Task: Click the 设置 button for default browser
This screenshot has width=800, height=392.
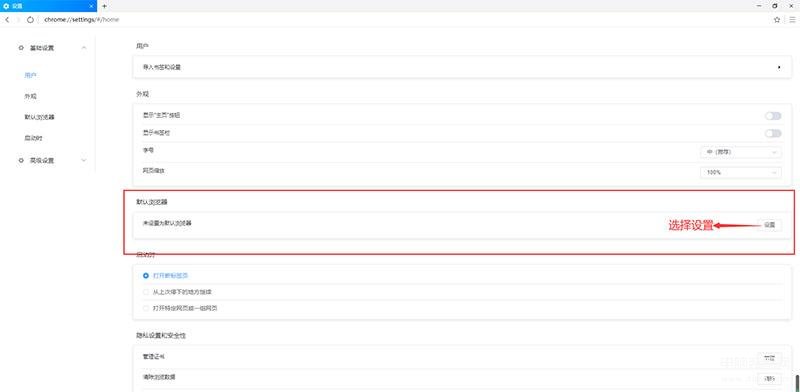Action: 769,225
